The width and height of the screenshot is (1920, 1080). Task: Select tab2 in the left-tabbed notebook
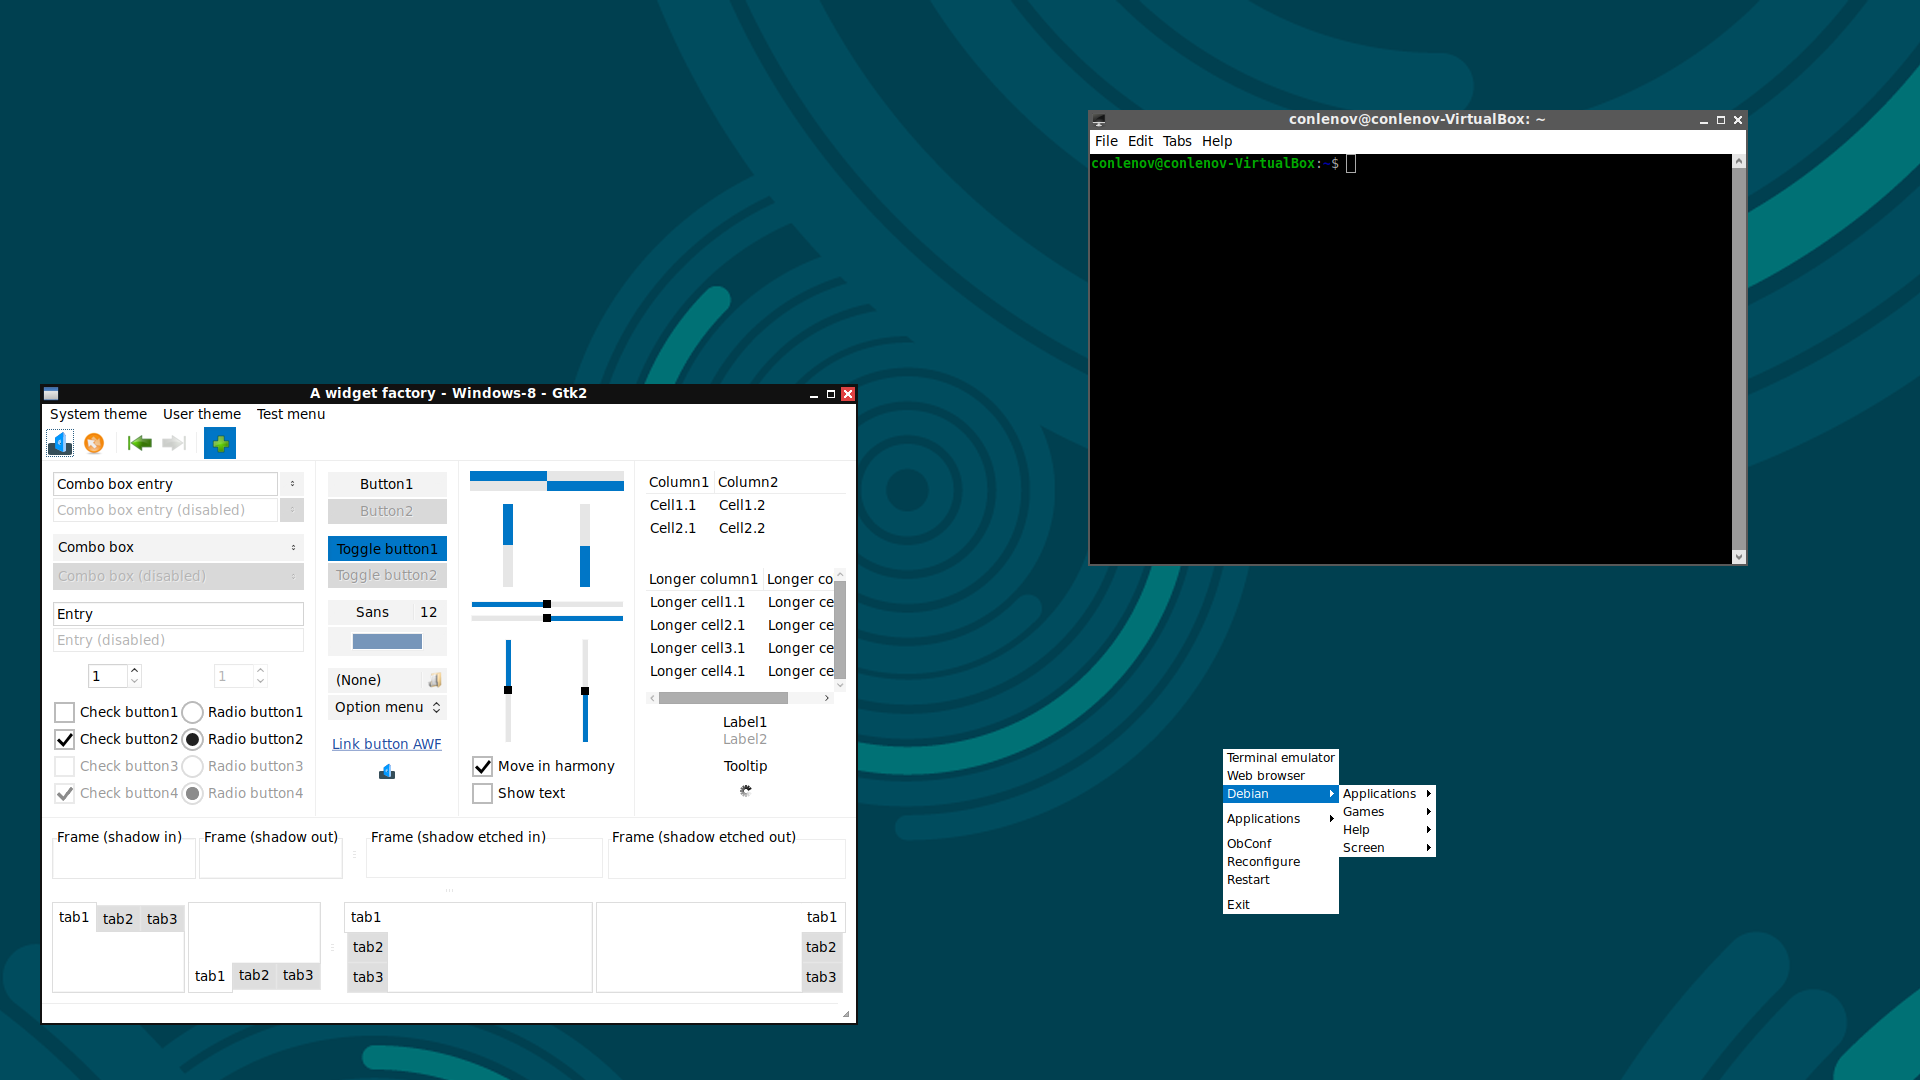pos(368,947)
